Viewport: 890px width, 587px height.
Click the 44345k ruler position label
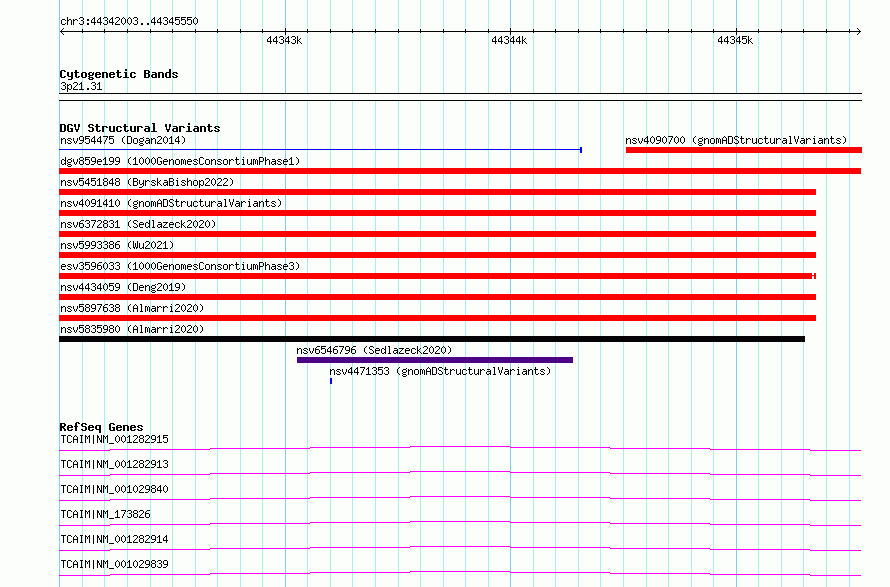[x=735, y=40]
